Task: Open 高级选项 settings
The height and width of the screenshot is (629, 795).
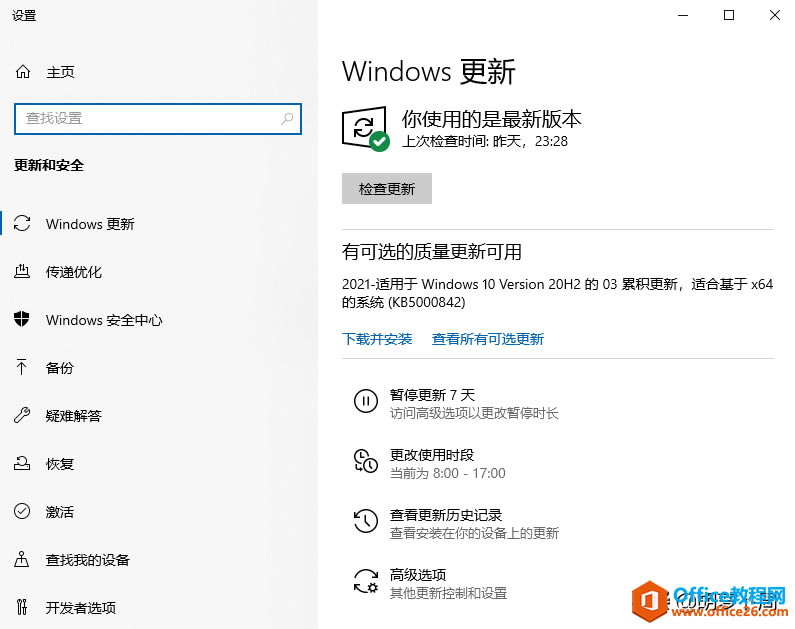Action: [x=418, y=575]
